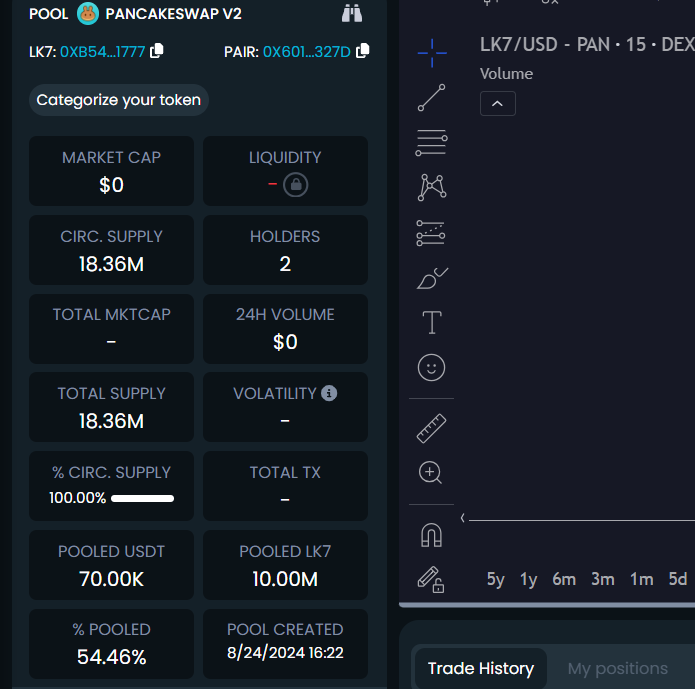Select the text annotation tool
The height and width of the screenshot is (689, 695).
click(432, 322)
